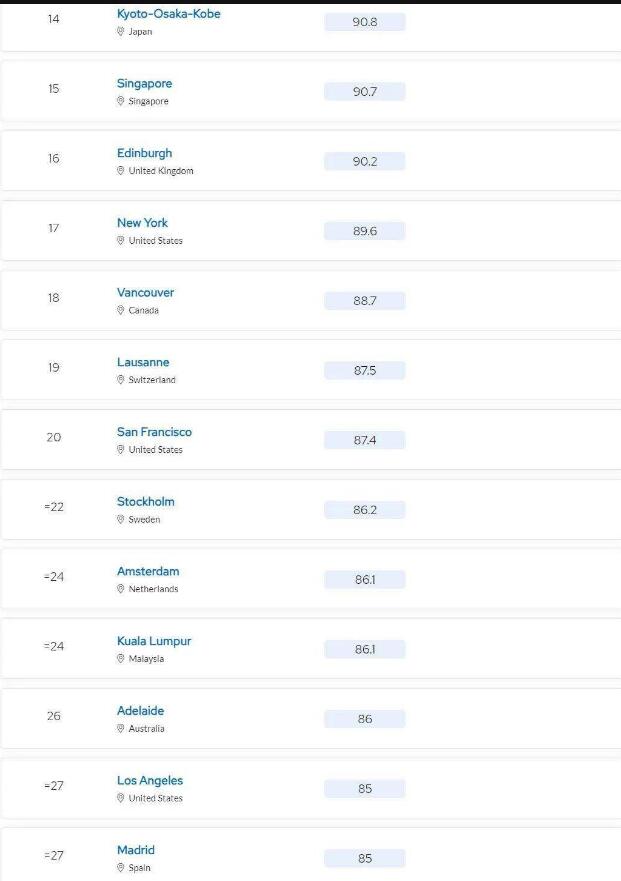
Task: Click the Kuala Lumpur city name
Action: [x=154, y=641]
